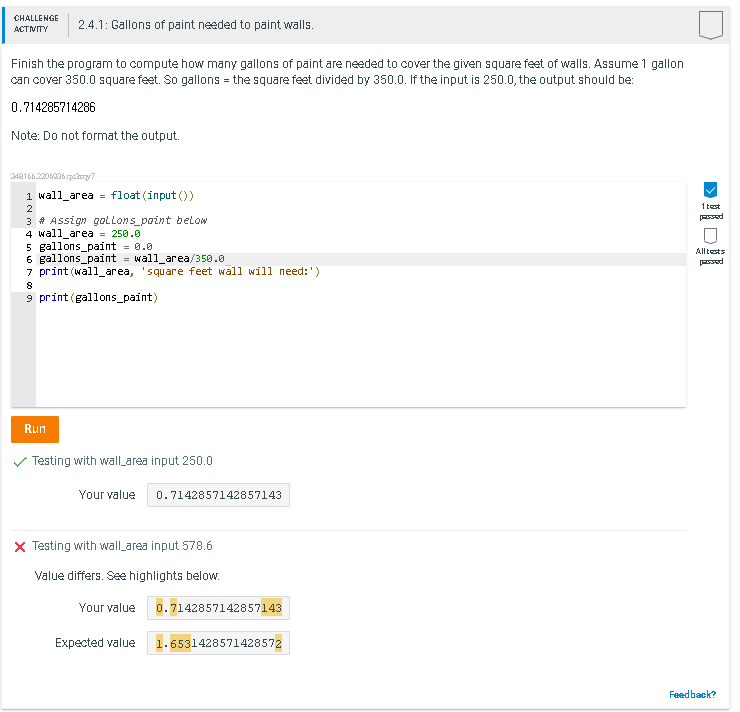
Task: Click the orange Run button
Action: [35, 429]
